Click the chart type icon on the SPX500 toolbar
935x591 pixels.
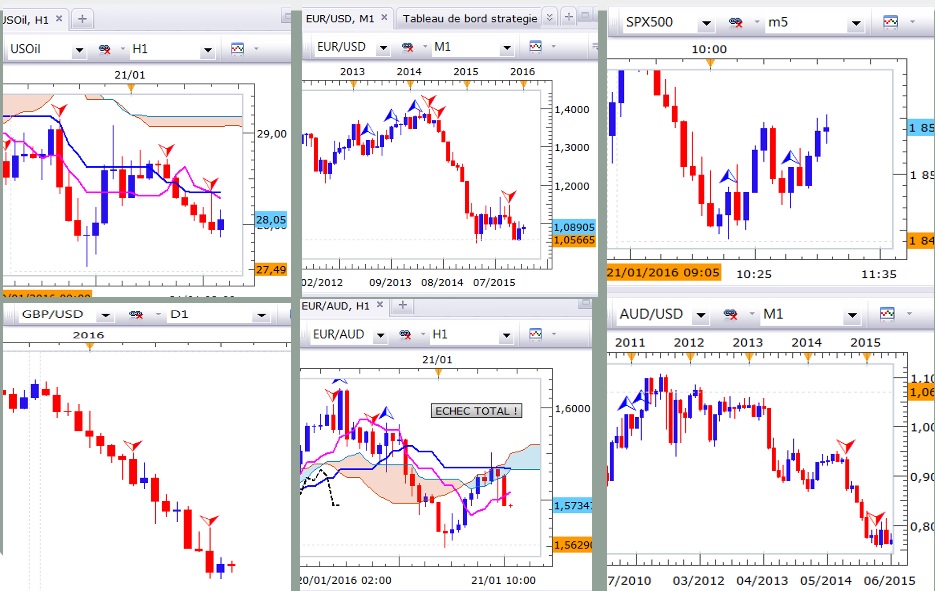click(890, 21)
